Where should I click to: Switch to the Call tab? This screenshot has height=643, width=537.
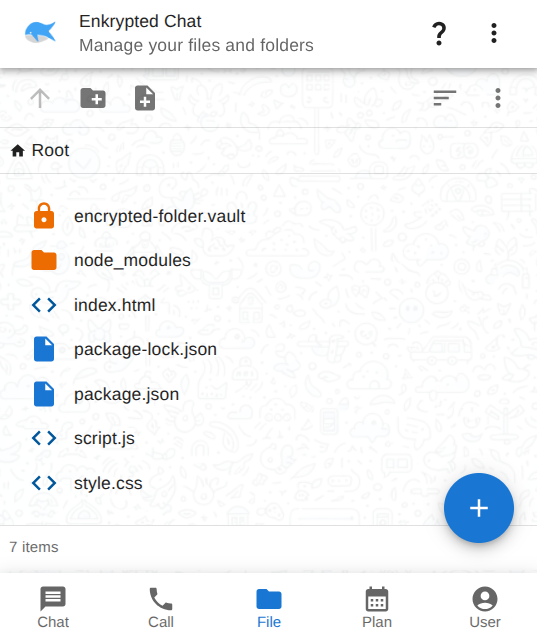click(161, 608)
